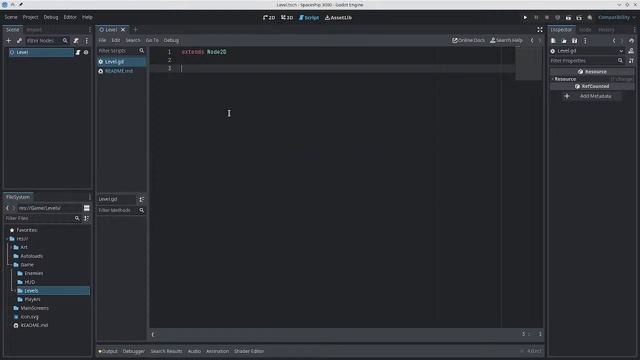This screenshot has width=640, height=360.
Task: Go to previous edited script arrow
Action: tap(532, 40)
